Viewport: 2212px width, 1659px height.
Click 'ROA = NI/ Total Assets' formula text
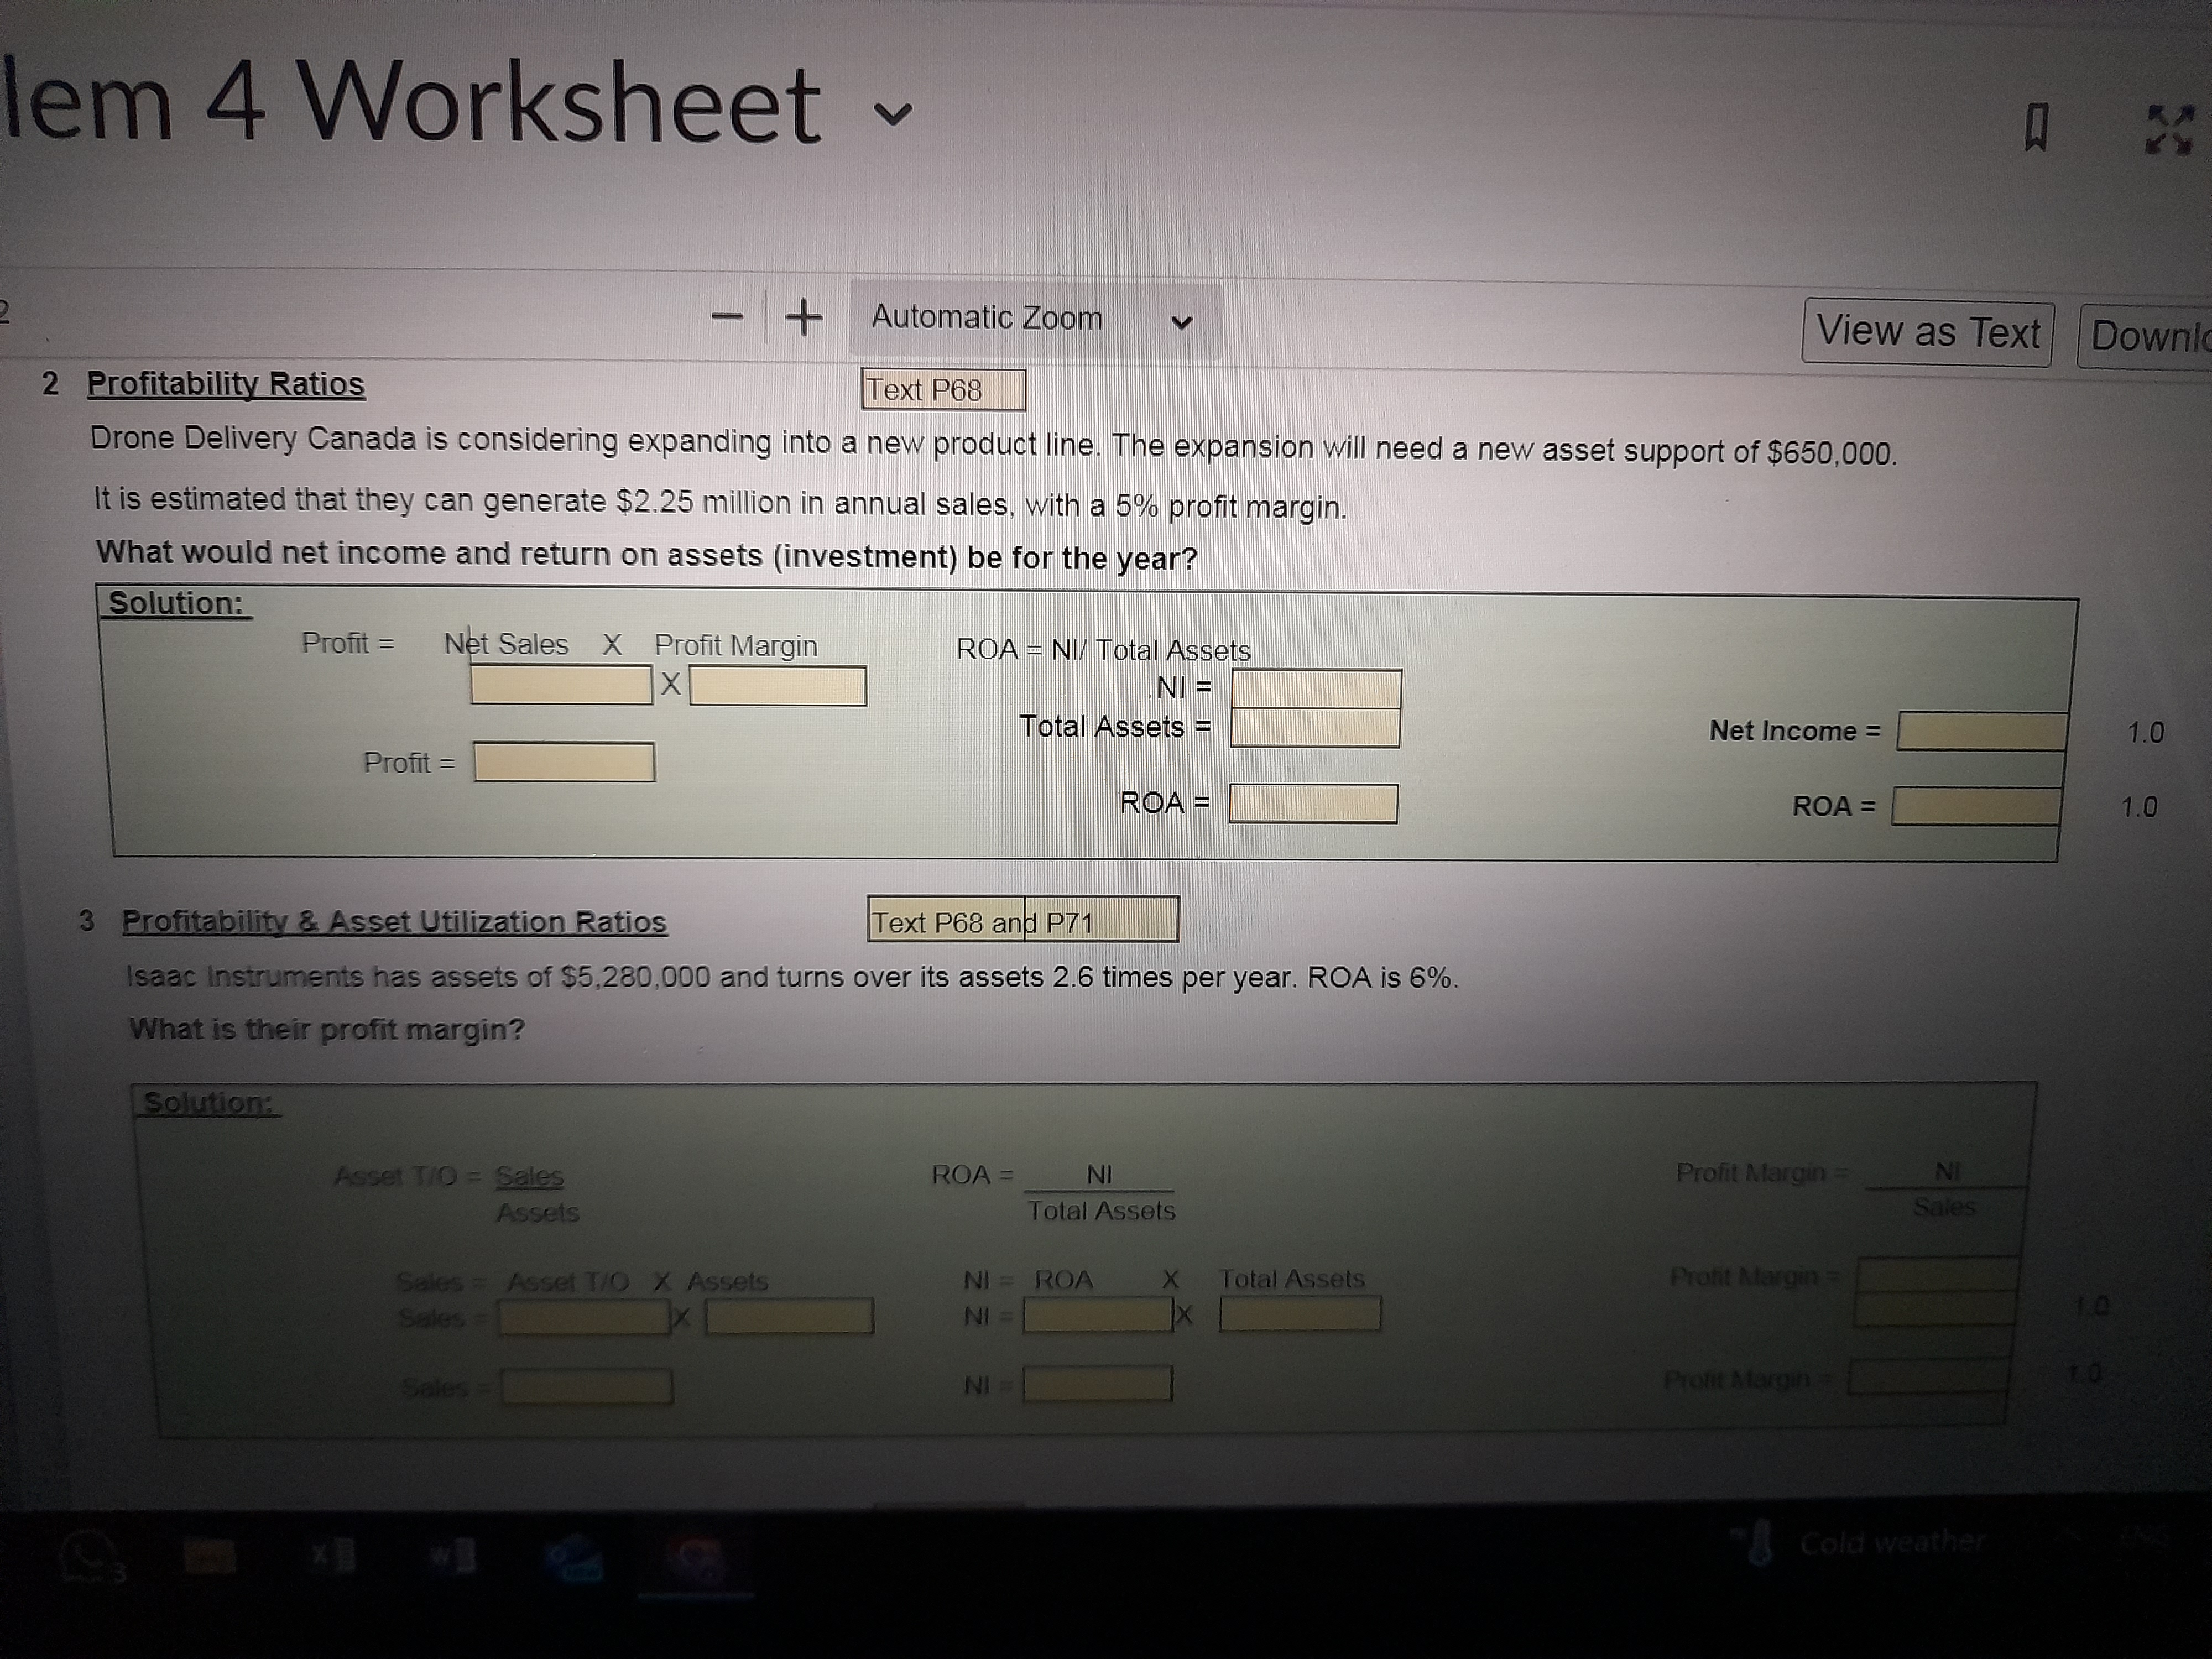(x=1103, y=650)
